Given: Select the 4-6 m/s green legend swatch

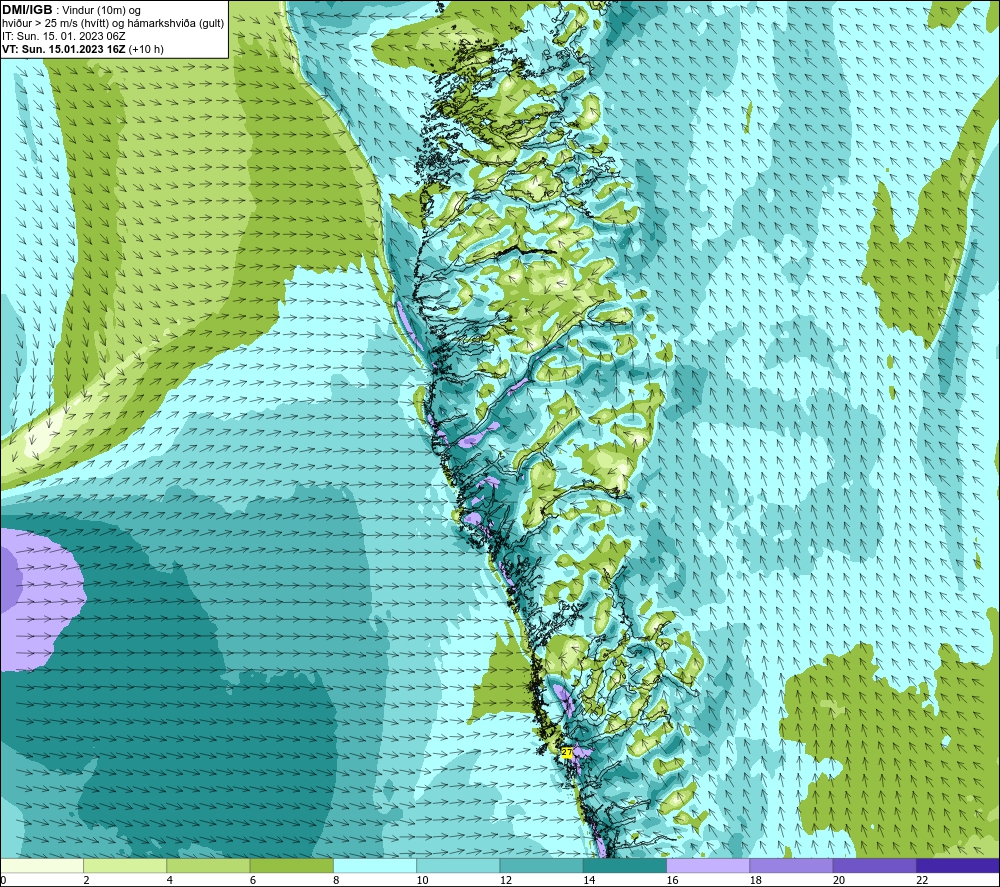Looking at the screenshot, I should click(209, 866).
